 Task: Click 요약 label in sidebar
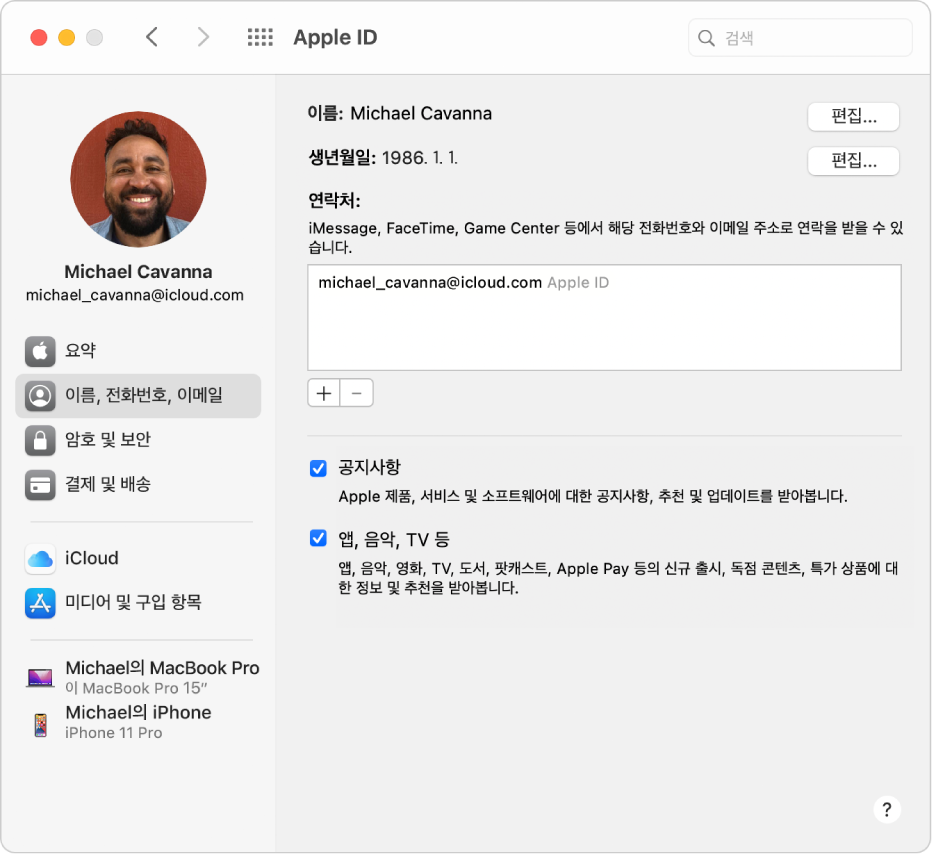click(x=81, y=351)
